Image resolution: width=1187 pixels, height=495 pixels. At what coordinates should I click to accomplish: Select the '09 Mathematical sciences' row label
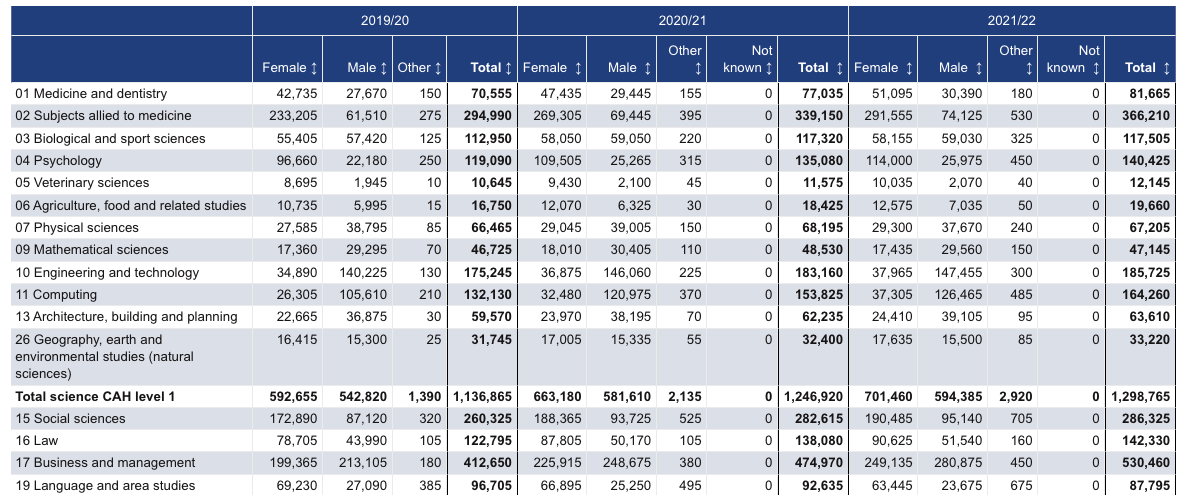[x=92, y=249]
